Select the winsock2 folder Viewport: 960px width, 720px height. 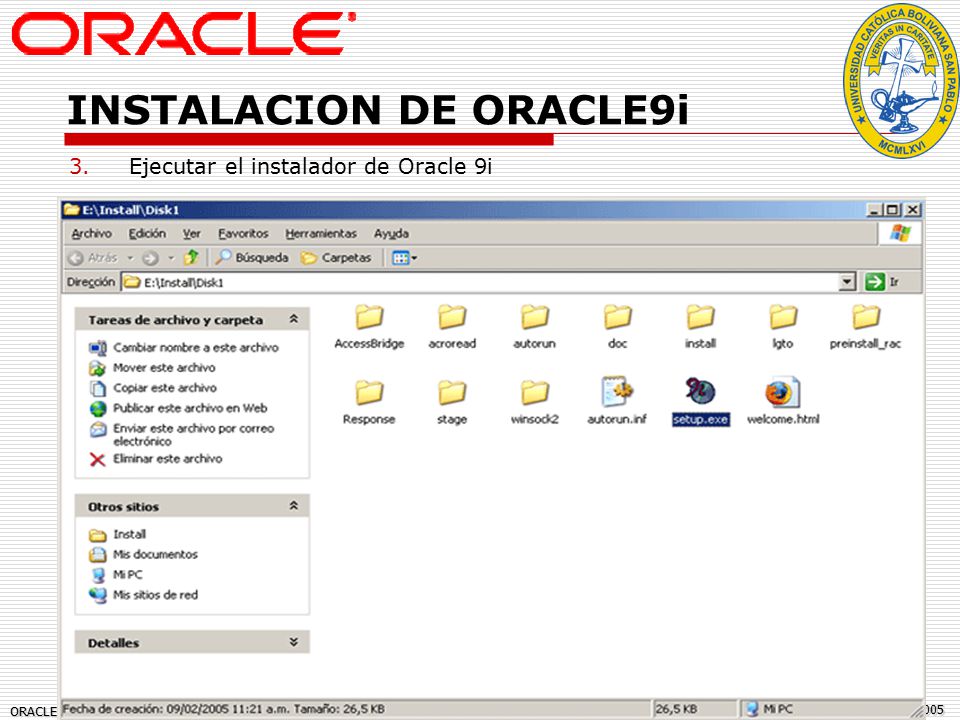point(534,403)
